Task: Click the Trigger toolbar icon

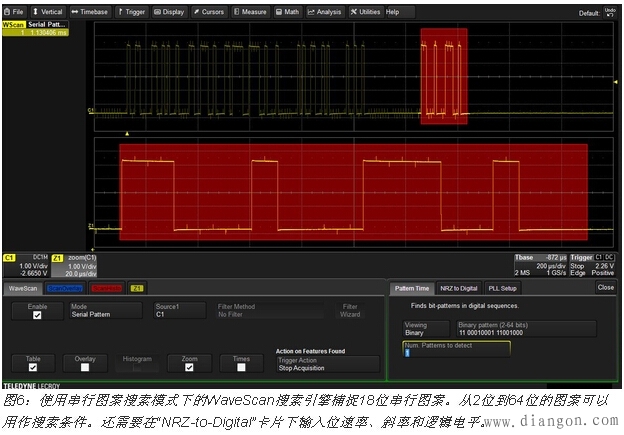Action: [x=133, y=12]
